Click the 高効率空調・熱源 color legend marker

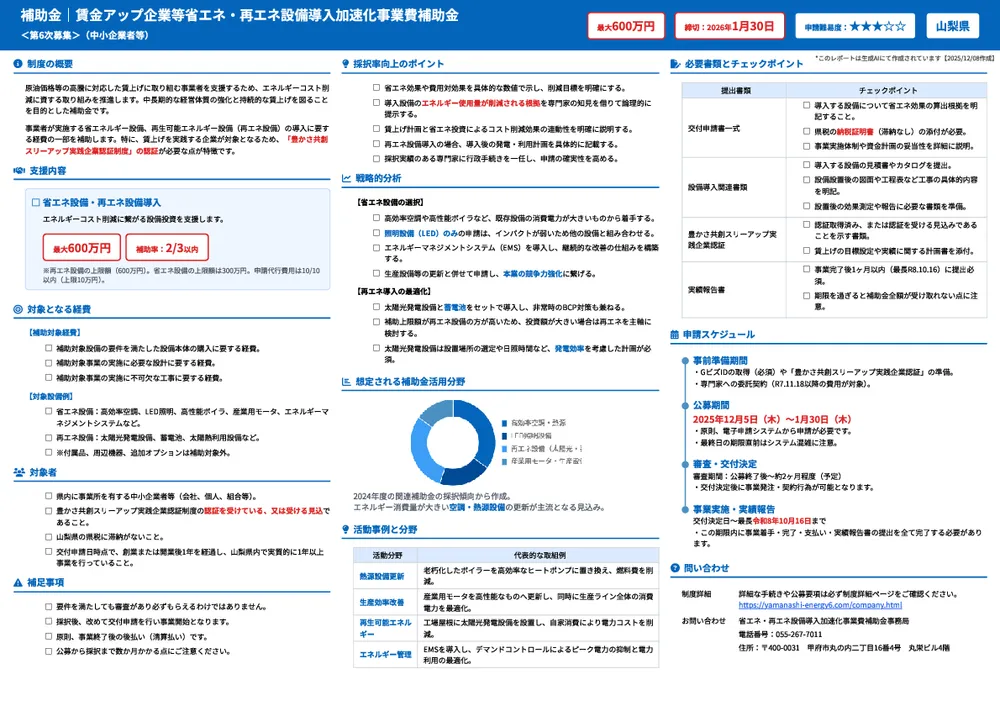tap(503, 422)
